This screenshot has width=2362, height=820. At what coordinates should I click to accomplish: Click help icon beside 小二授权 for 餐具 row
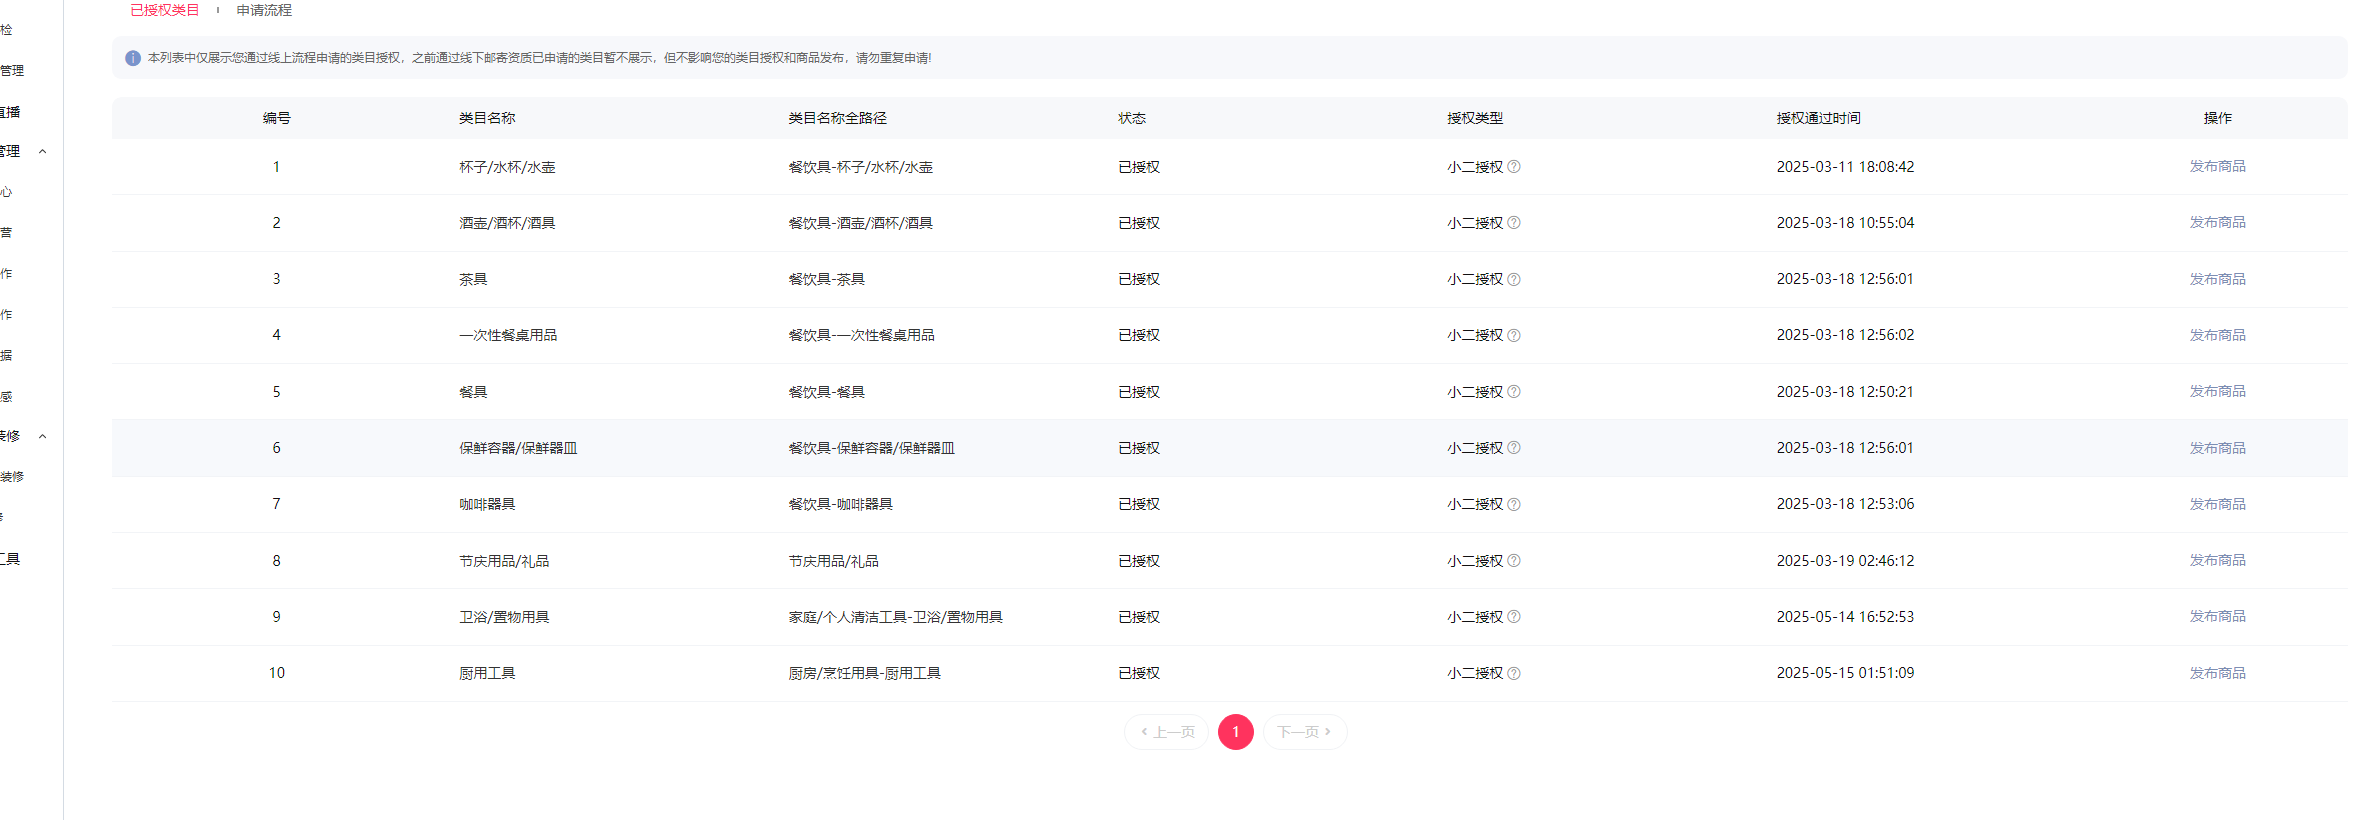tap(1513, 392)
